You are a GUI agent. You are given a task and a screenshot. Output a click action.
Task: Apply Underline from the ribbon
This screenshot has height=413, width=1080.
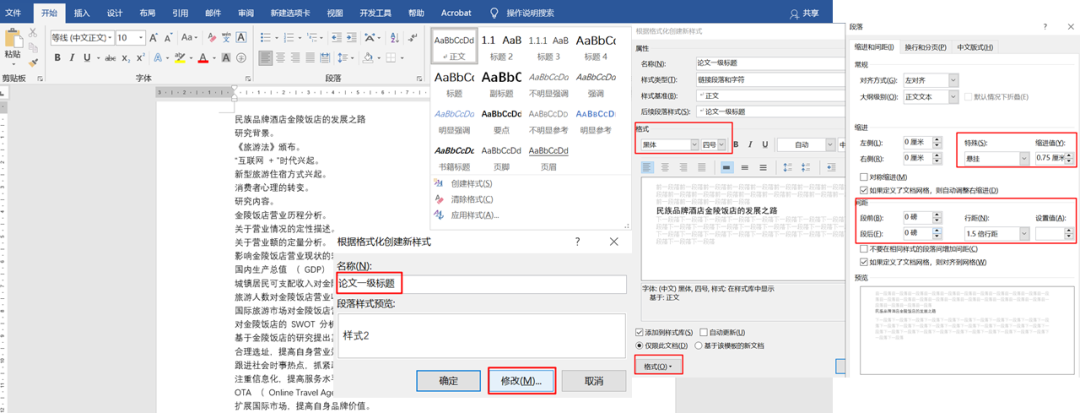pos(87,58)
